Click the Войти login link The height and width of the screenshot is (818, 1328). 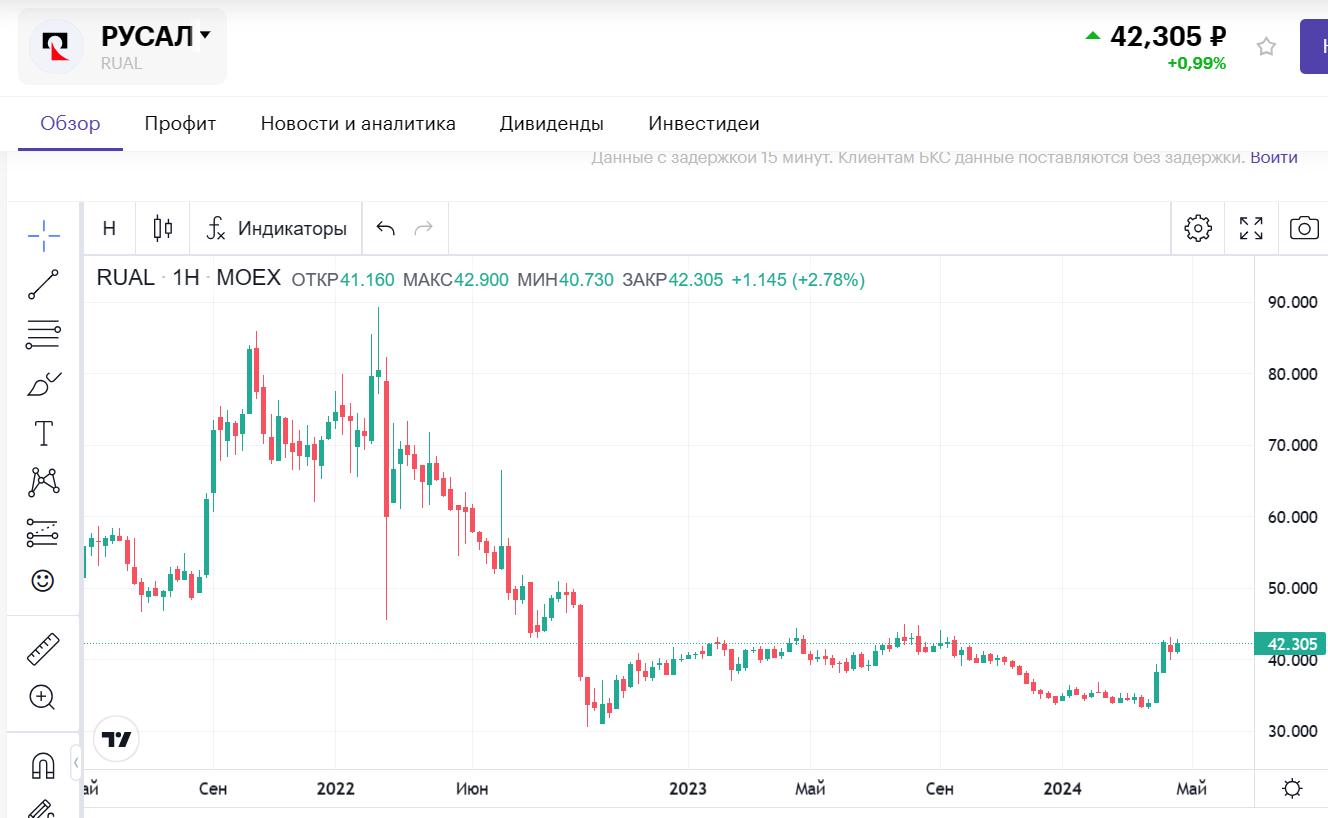click(x=1274, y=157)
